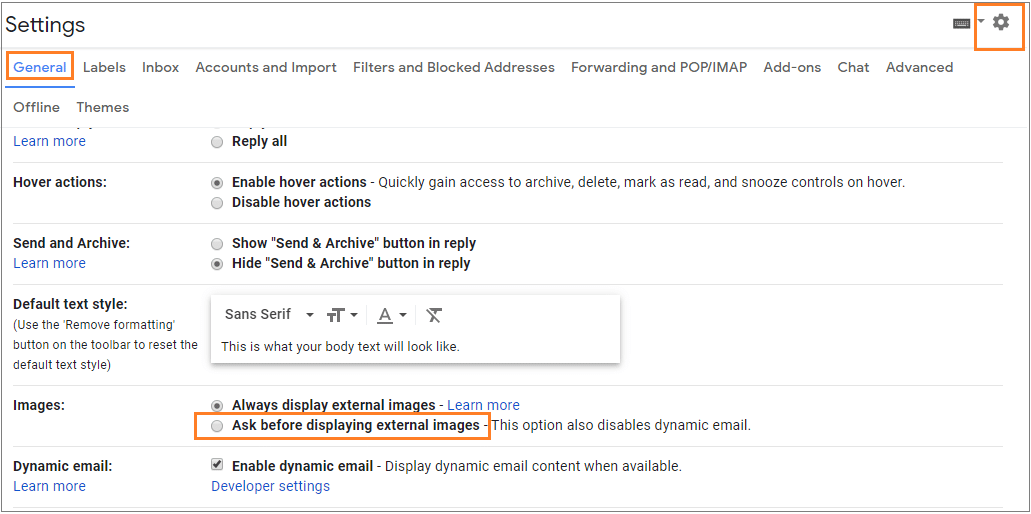Image resolution: width=1031 pixels, height=514 pixels.
Task: Switch to the Inbox tab
Action: (x=160, y=67)
